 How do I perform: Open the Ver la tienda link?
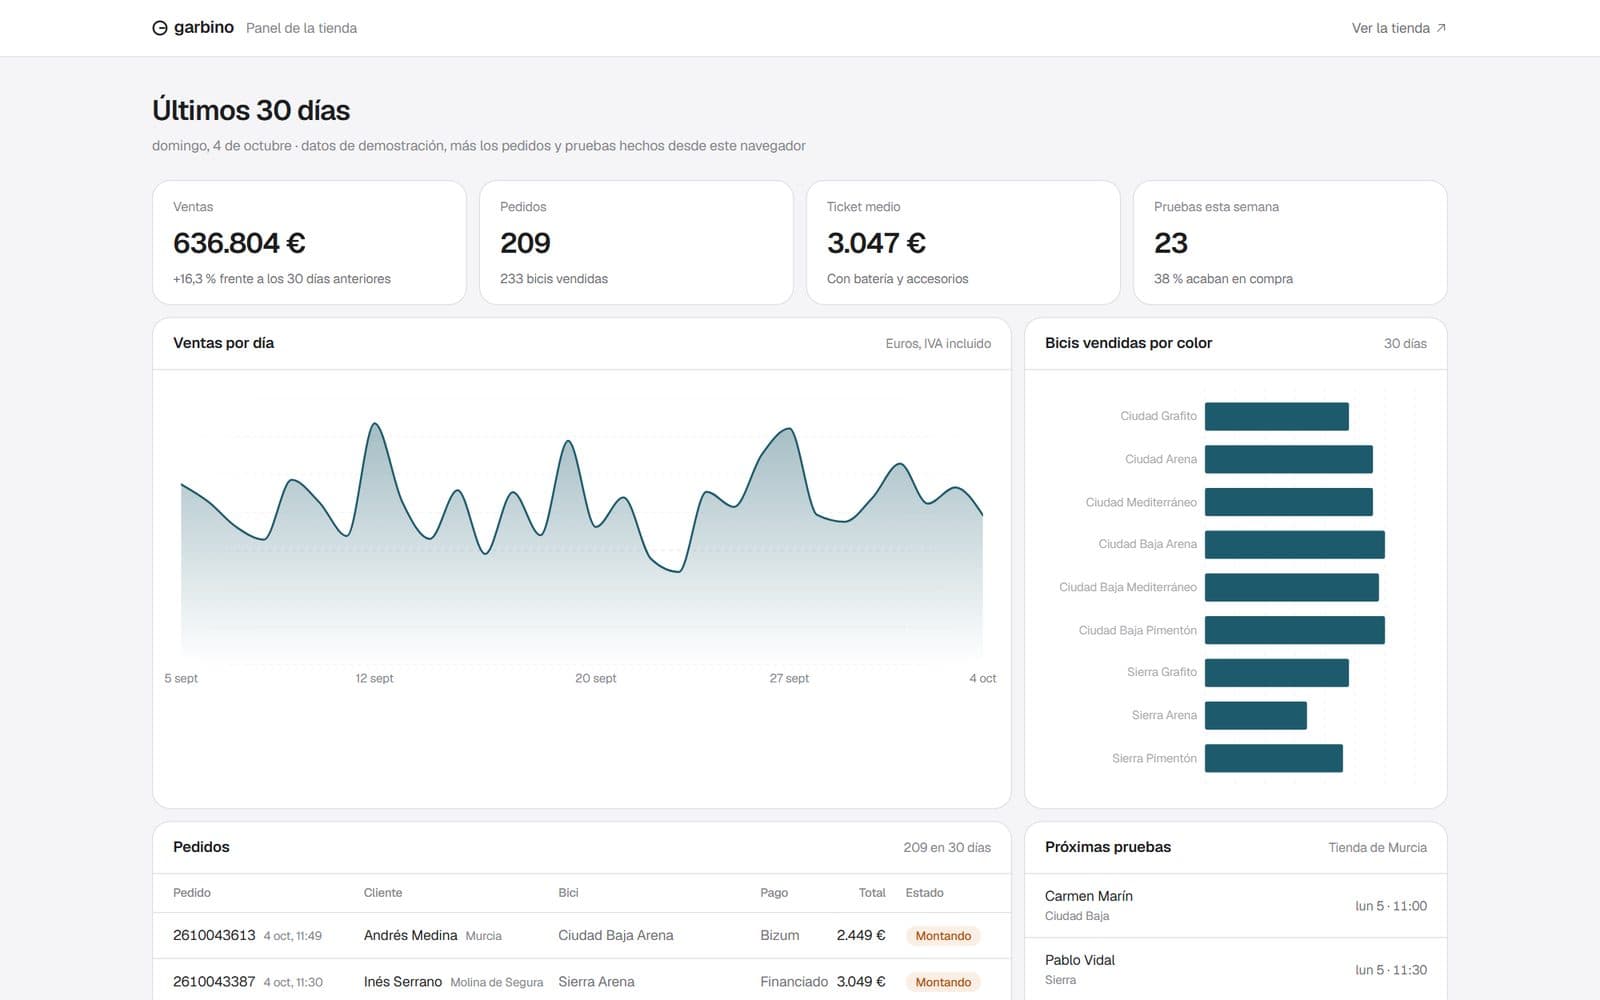(x=1399, y=28)
